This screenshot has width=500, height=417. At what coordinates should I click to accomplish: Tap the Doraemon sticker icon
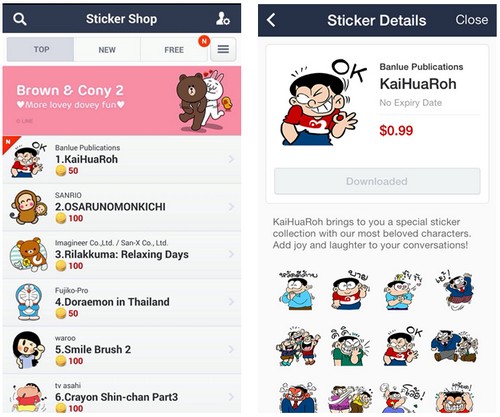[x=29, y=302]
